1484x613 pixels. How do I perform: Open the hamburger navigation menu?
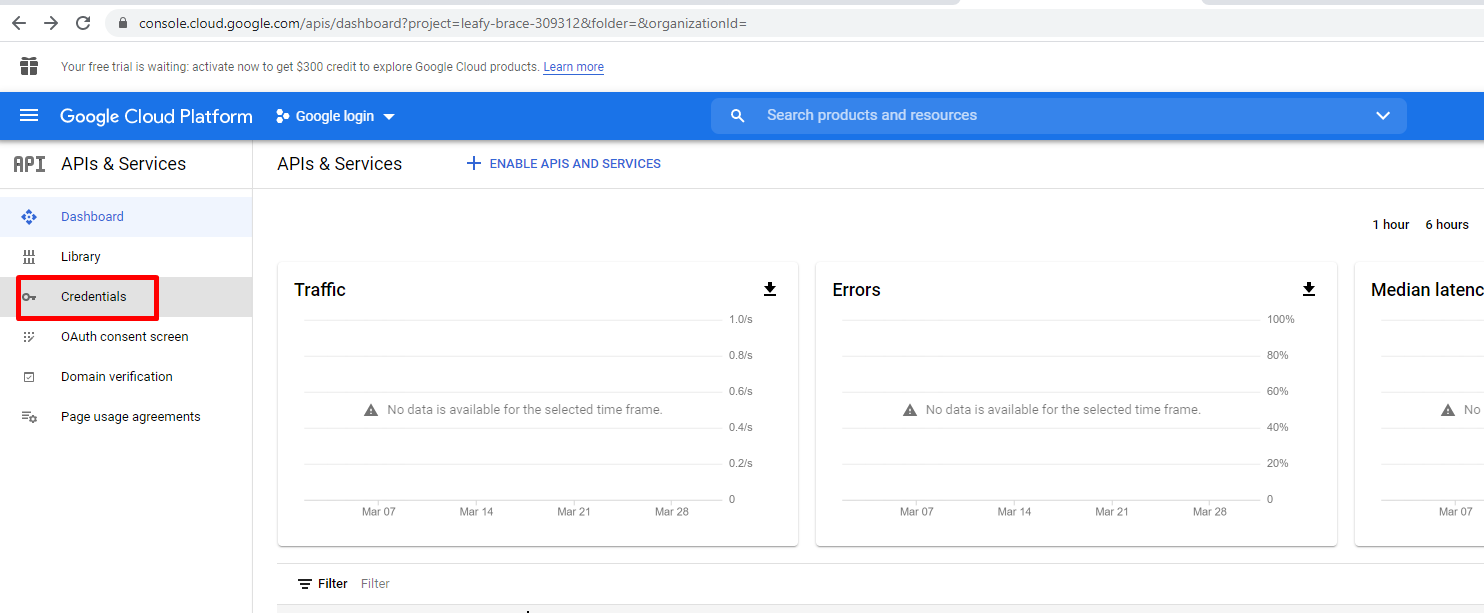[29, 116]
